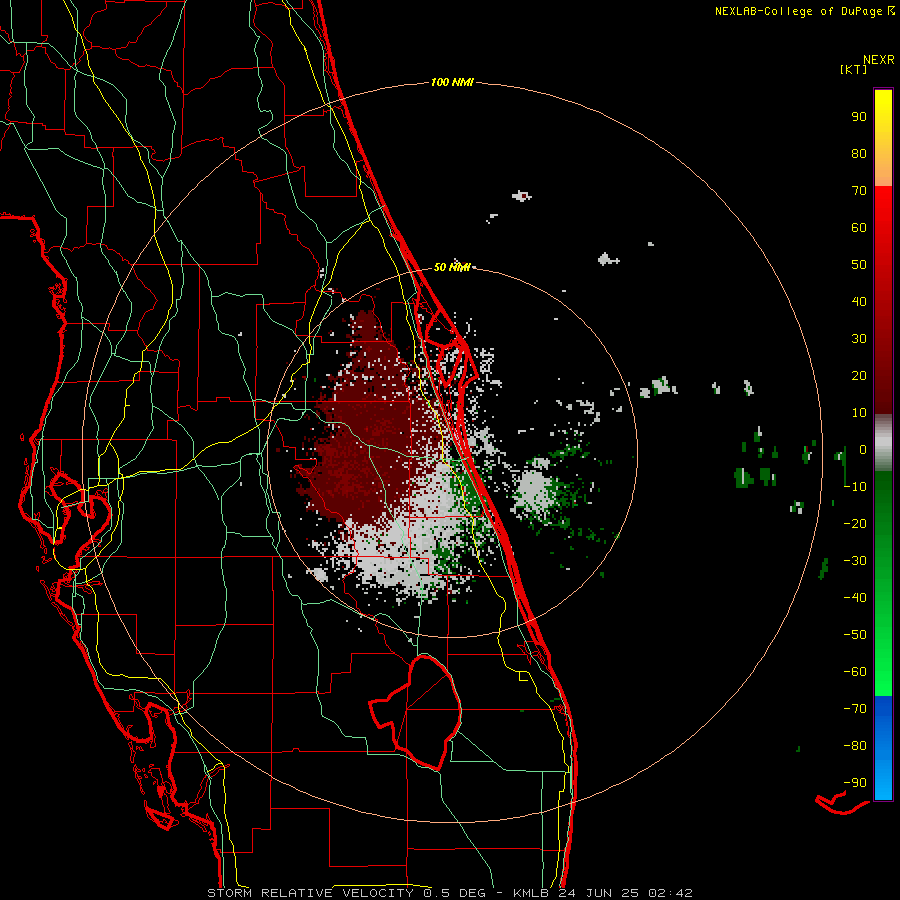The image size is (900, 900).
Task: Select the positive 80 knot scale label
Action: pyautogui.click(x=859, y=153)
